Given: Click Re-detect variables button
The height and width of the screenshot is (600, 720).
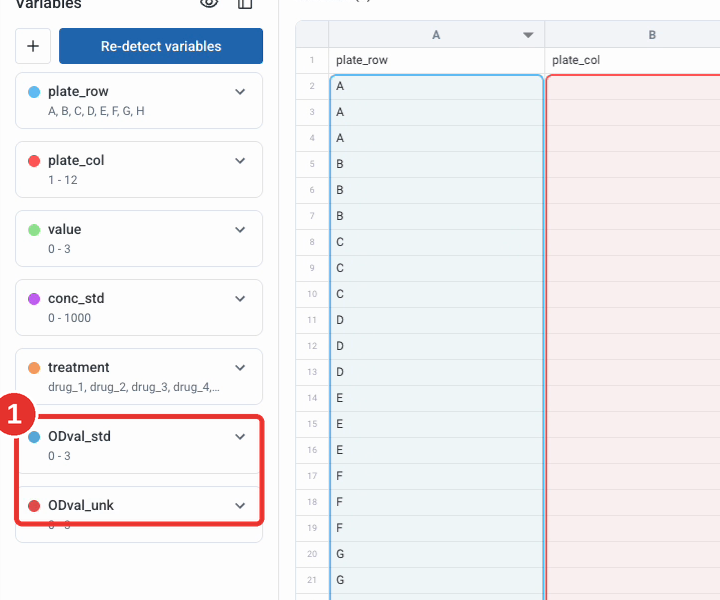Looking at the screenshot, I should coord(161,46).
